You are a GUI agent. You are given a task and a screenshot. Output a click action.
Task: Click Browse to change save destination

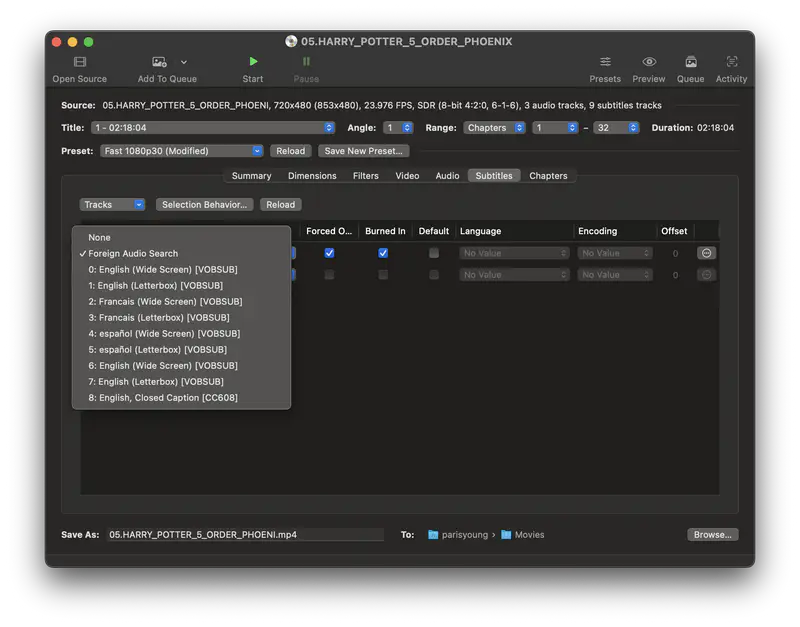click(x=712, y=534)
